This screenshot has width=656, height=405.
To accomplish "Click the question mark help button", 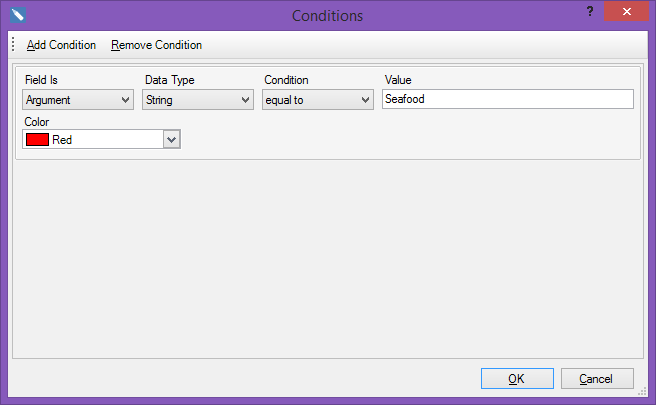I will (590, 11).
